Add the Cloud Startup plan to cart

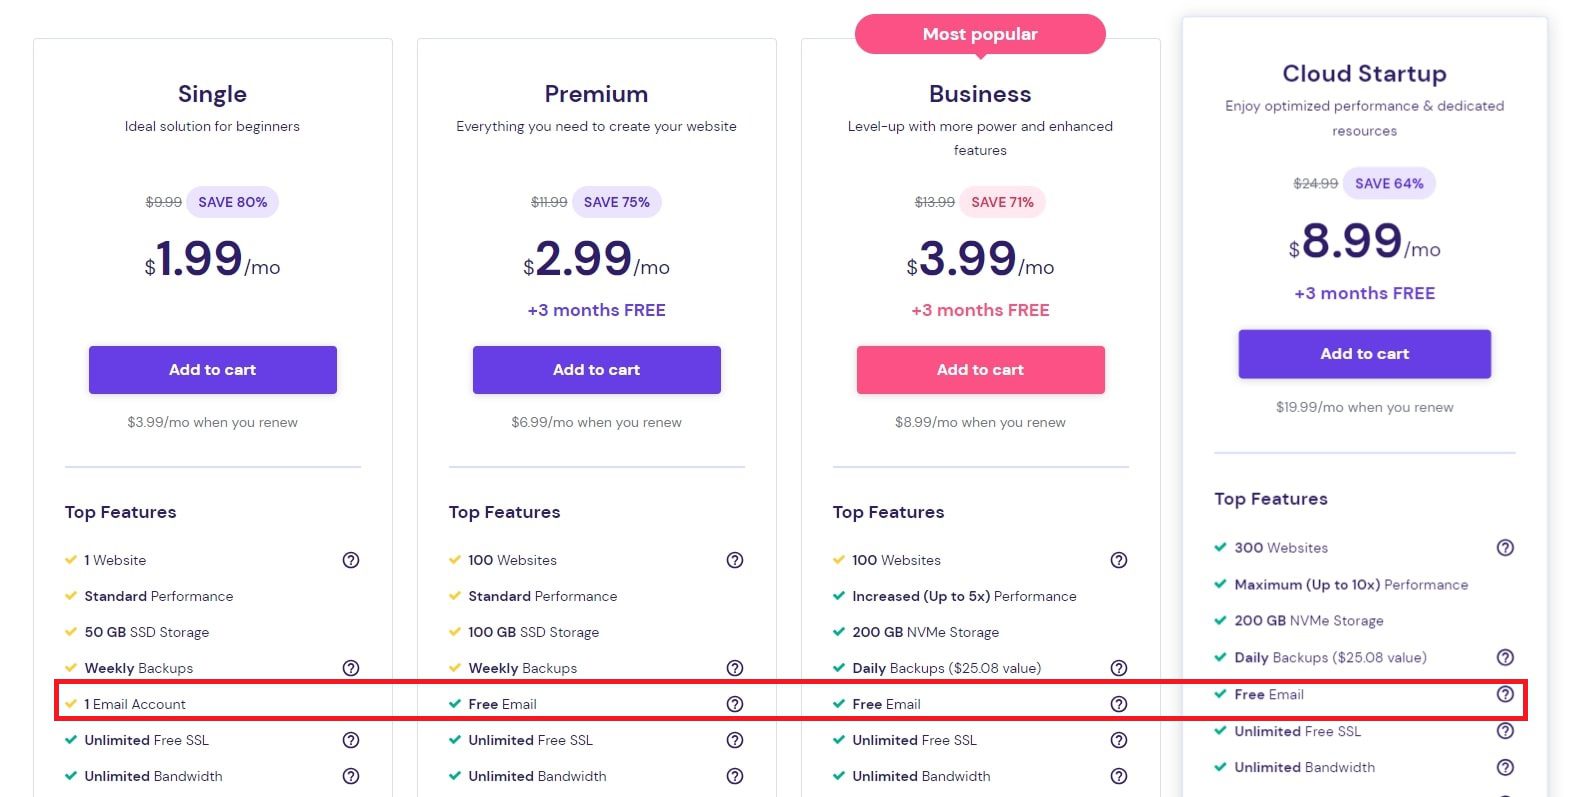point(1364,353)
